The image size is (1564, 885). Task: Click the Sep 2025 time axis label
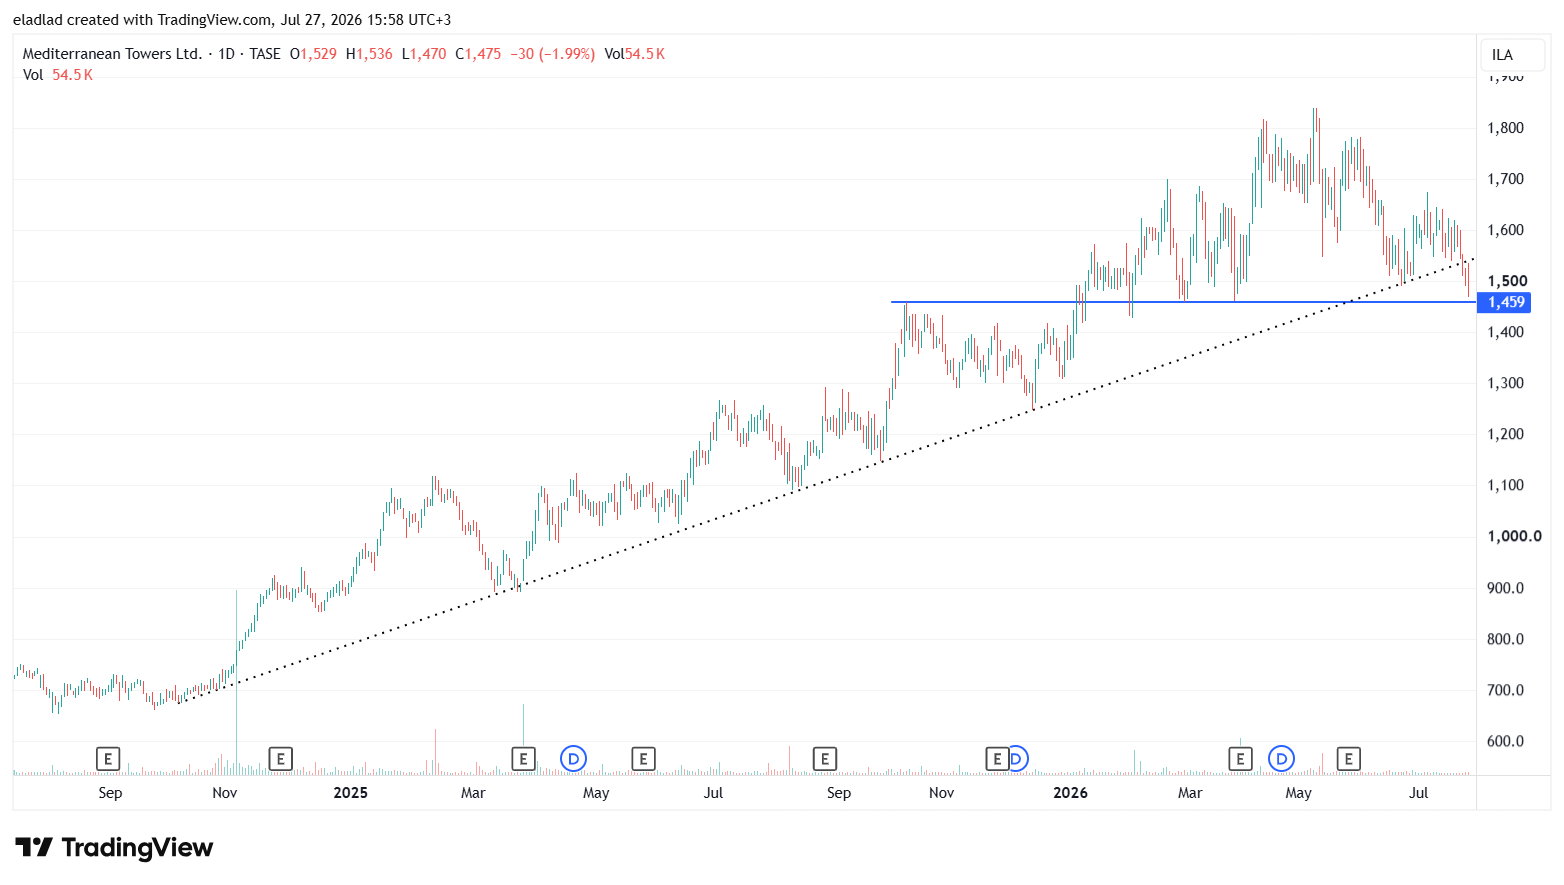click(839, 793)
